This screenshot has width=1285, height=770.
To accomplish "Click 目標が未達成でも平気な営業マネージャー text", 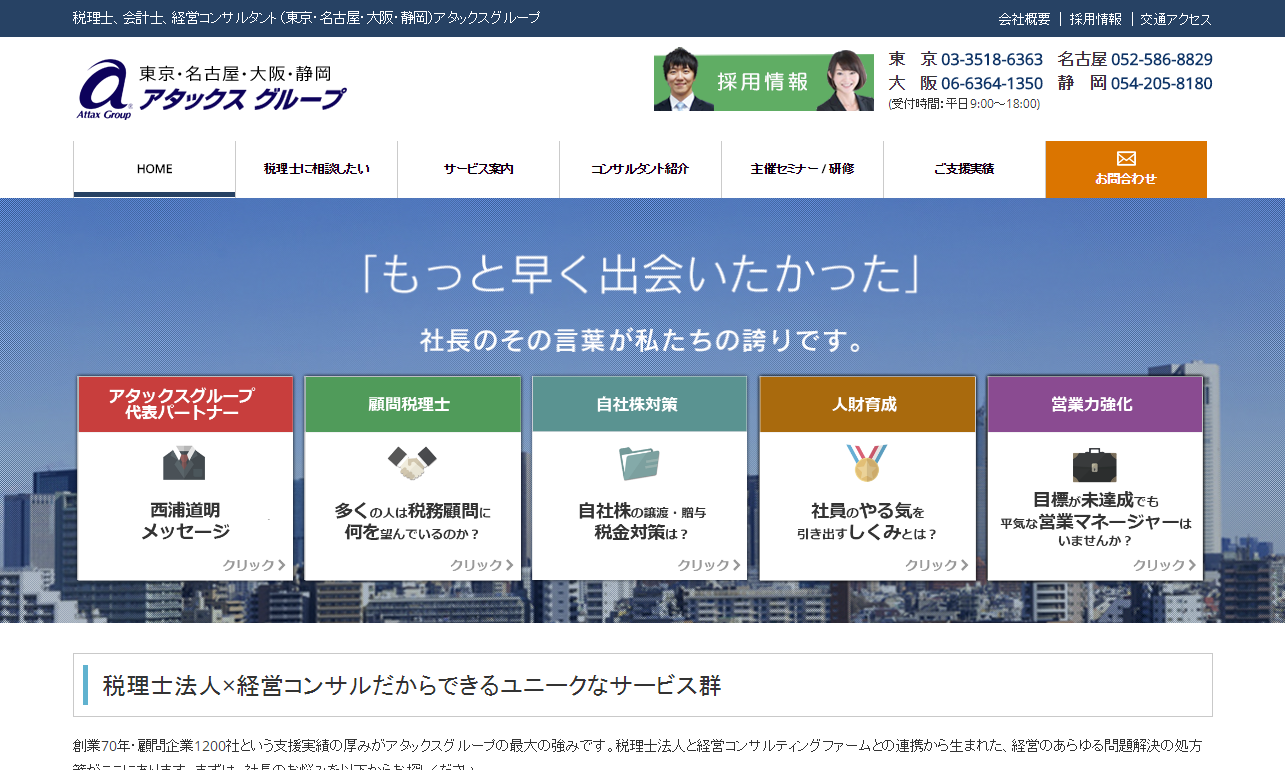I will point(1096,519).
